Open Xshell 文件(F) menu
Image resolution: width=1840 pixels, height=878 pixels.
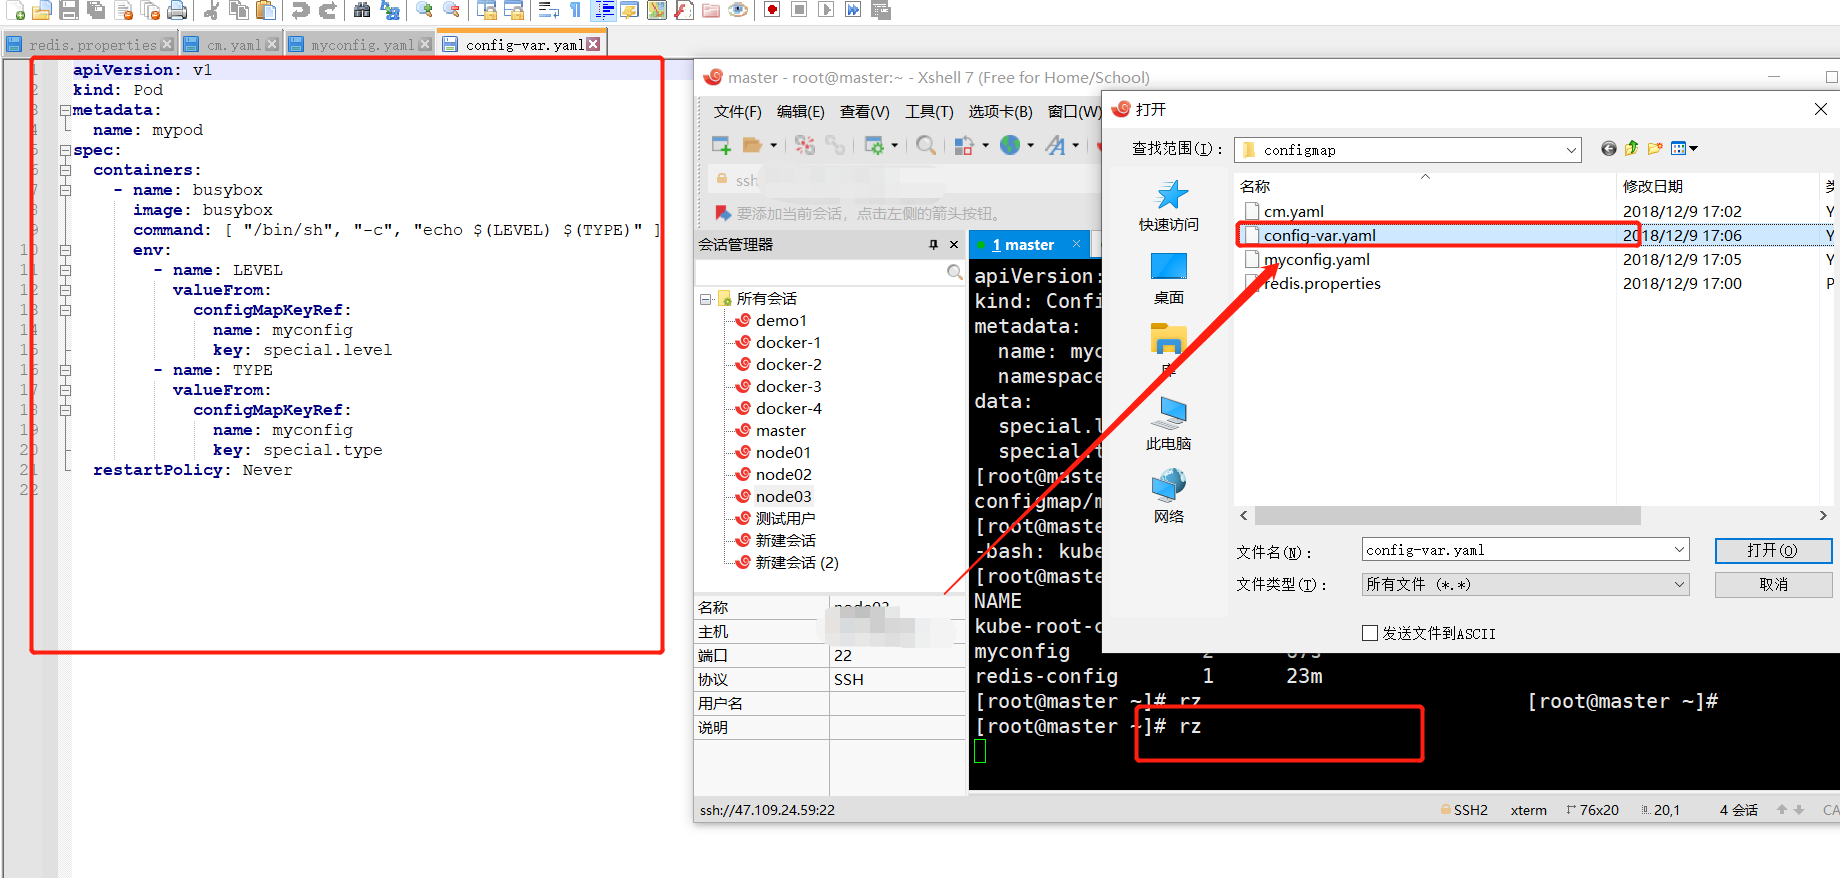coord(737,111)
